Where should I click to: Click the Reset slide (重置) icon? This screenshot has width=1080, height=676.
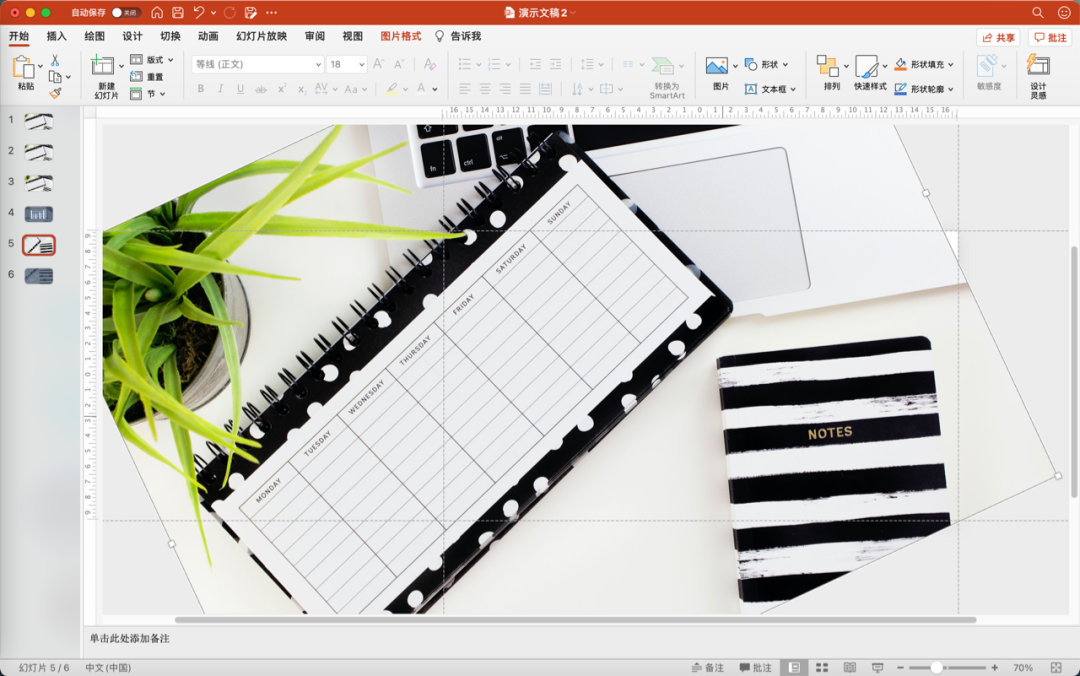point(136,76)
